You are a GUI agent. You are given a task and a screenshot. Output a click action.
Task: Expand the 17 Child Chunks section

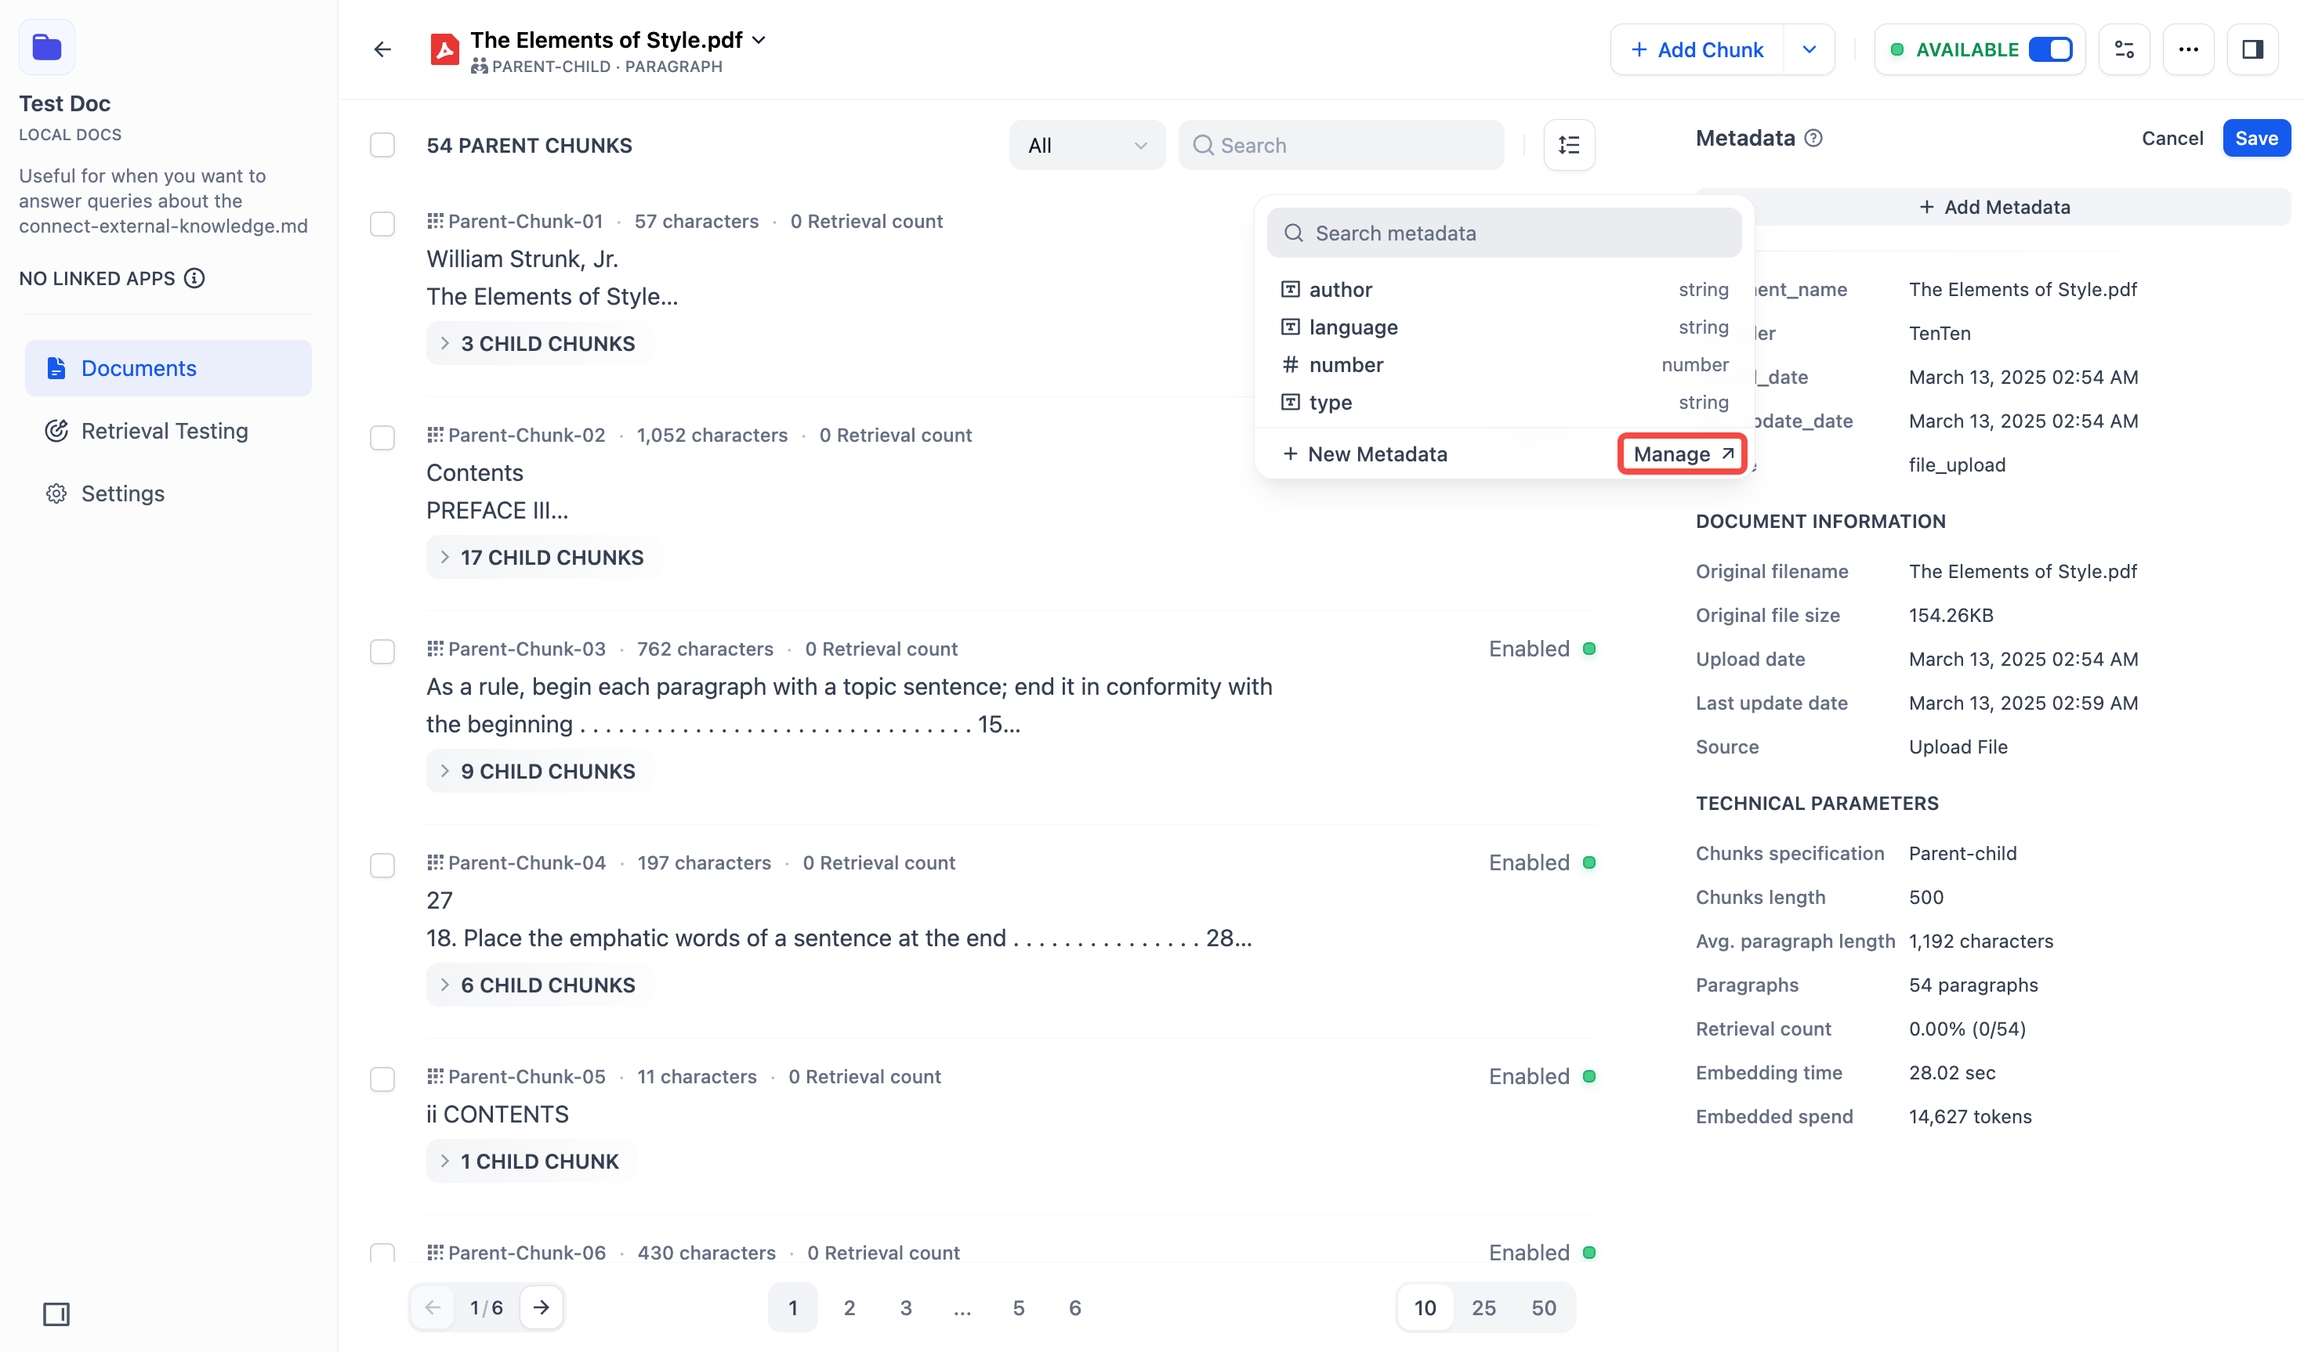[542, 557]
